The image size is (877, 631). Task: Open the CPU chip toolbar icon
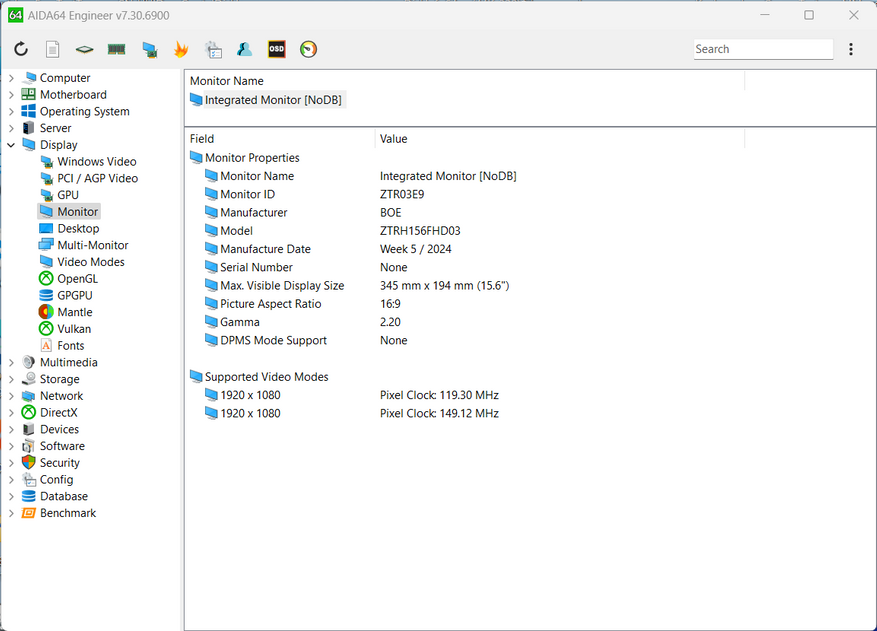click(x=85, y=49)
